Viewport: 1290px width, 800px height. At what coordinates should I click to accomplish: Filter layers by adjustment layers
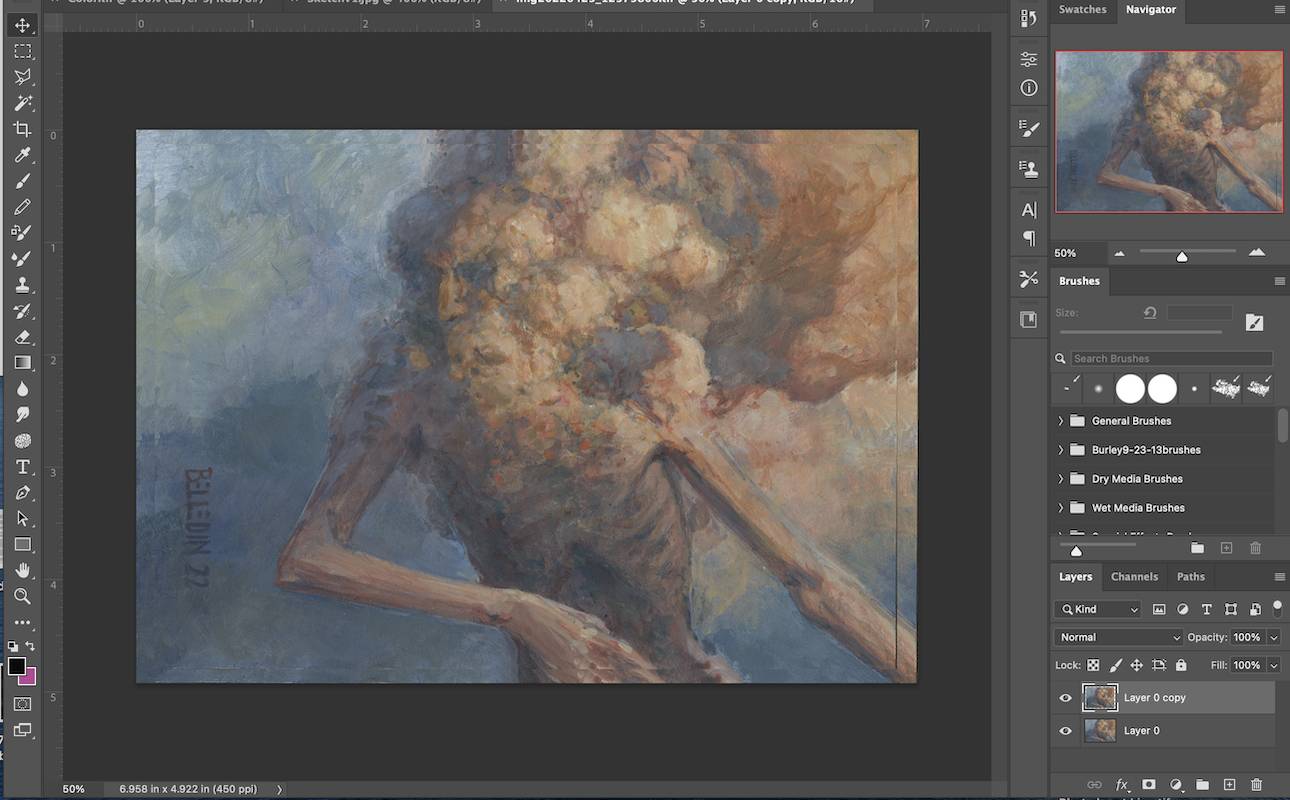1183,609
